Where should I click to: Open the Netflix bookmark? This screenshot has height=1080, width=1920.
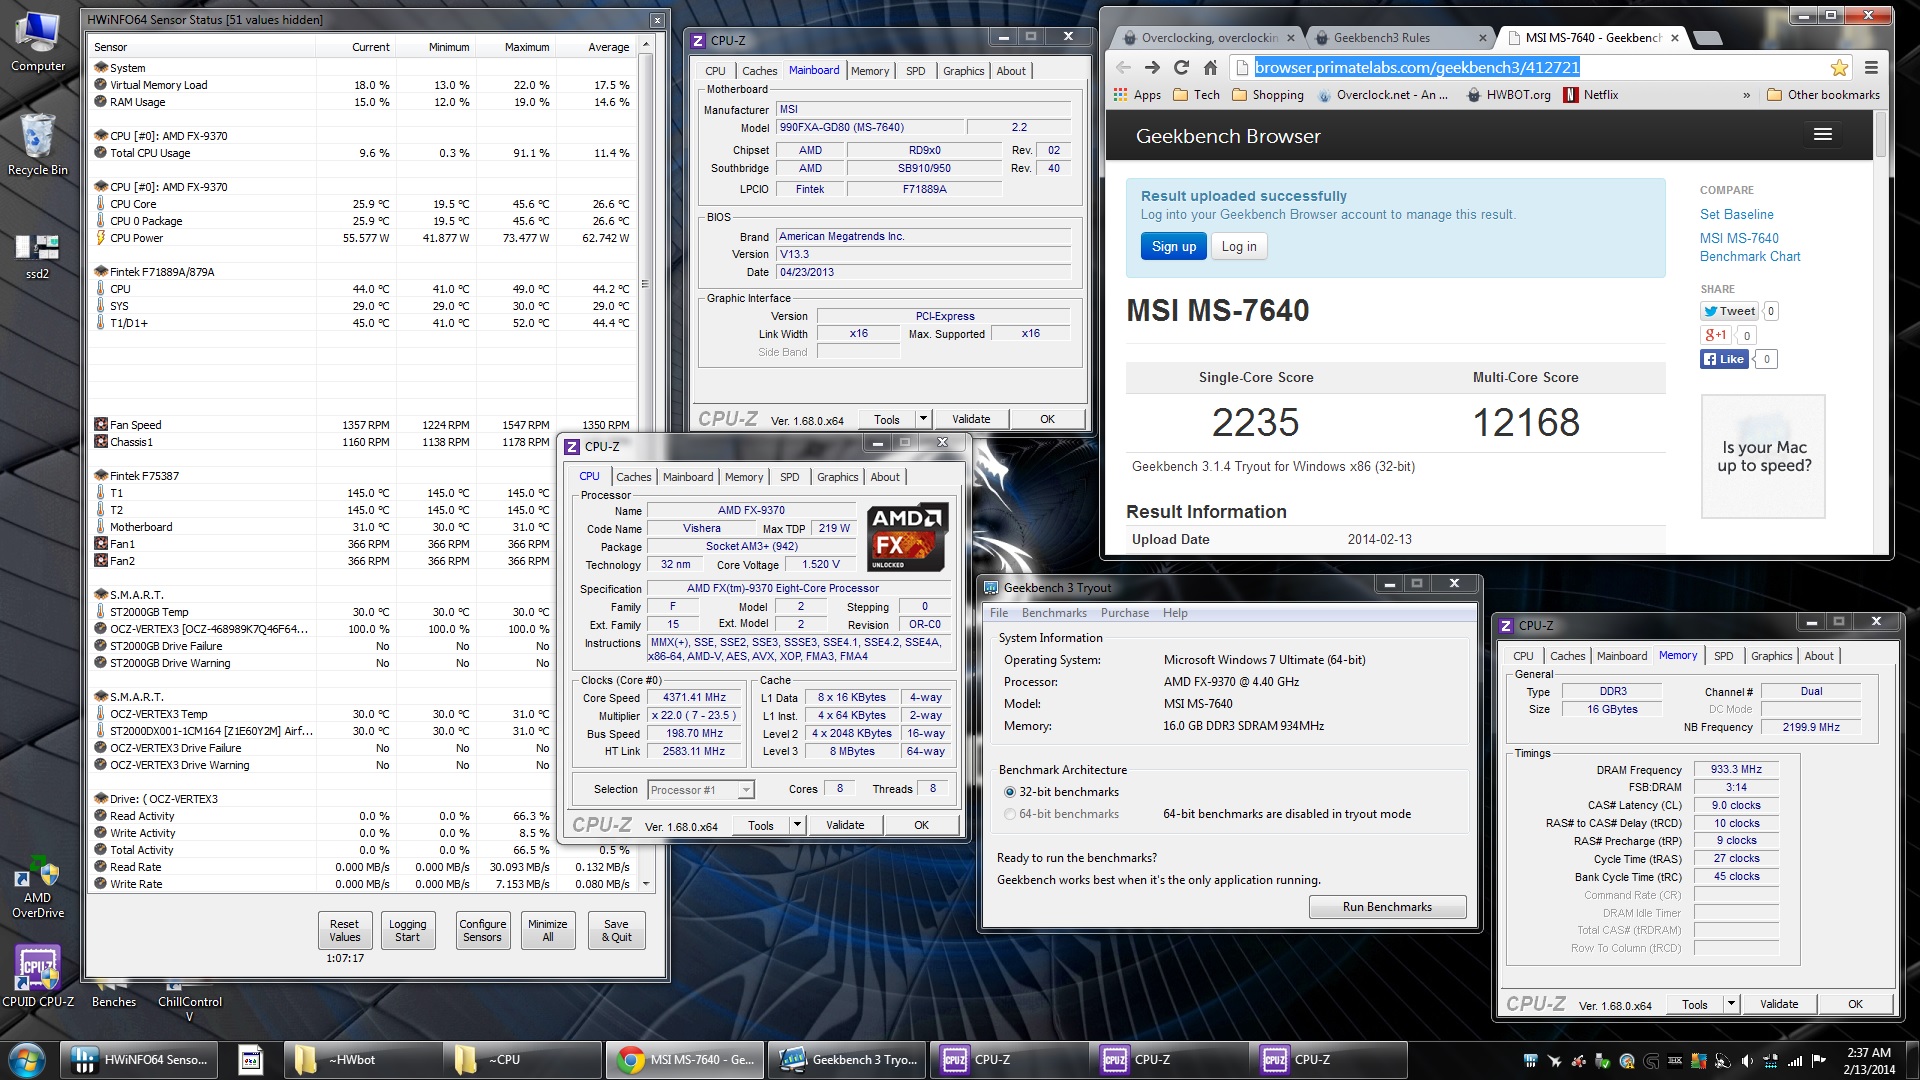(x=1591, y=95)
